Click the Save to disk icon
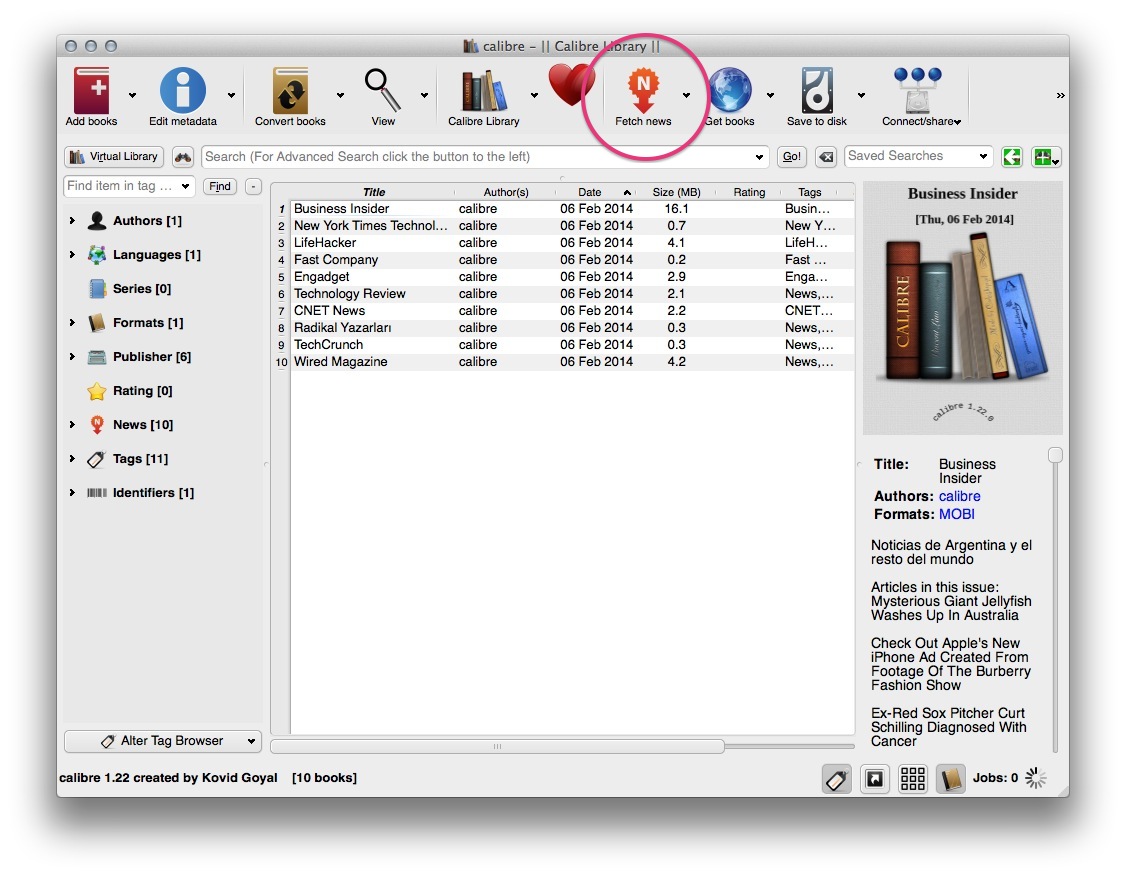 [817, 90]
